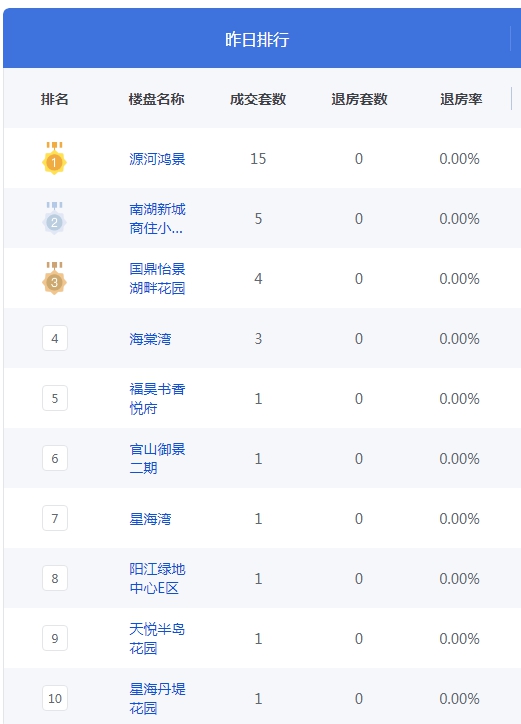Select the rank 5 number badge
521x724 pixels.
click(x=55, y=398)
